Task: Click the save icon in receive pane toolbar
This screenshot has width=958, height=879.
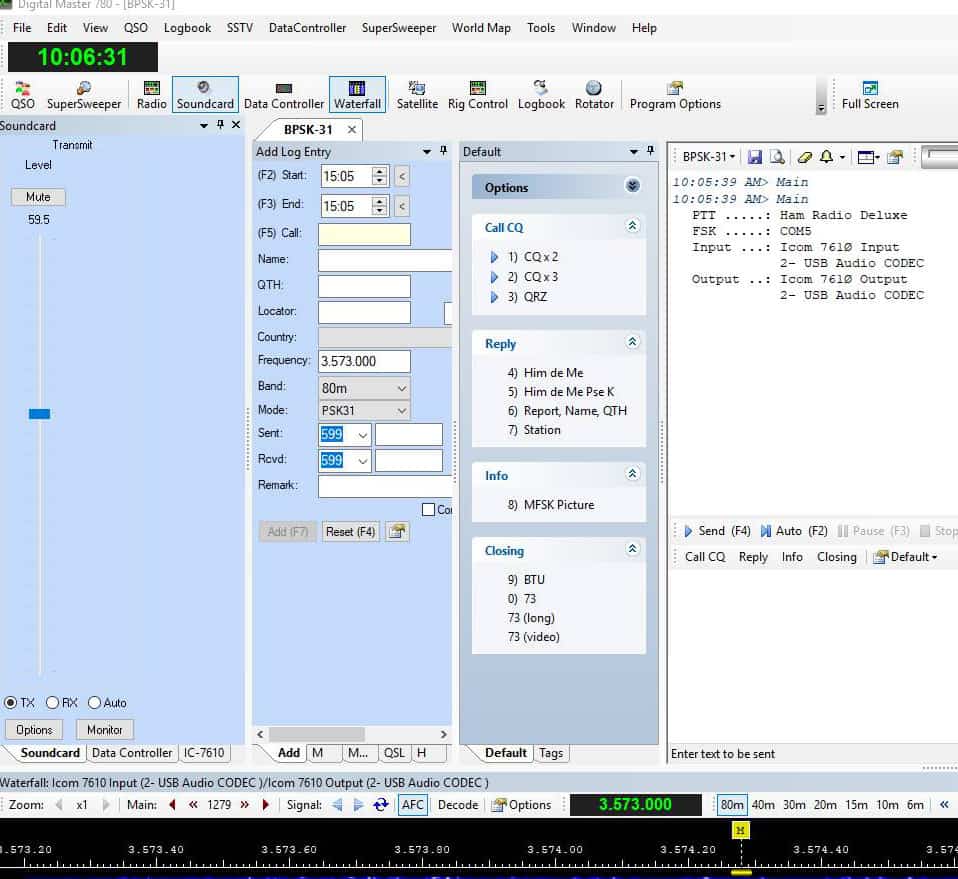Action: tap(755, 157)
